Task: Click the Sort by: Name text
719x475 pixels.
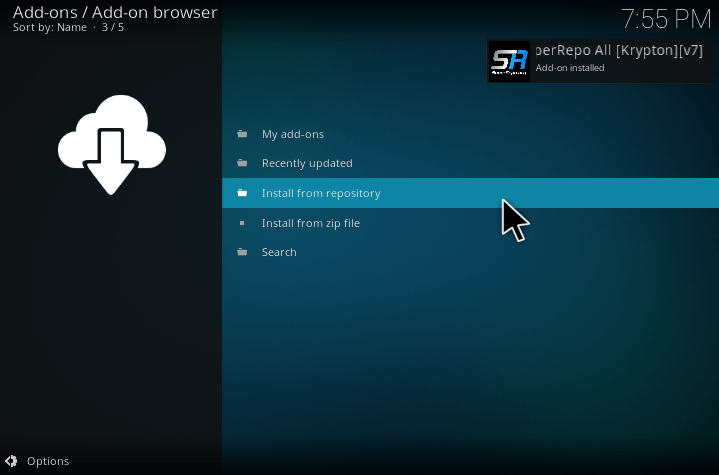Action: click(x=49, y=27)
